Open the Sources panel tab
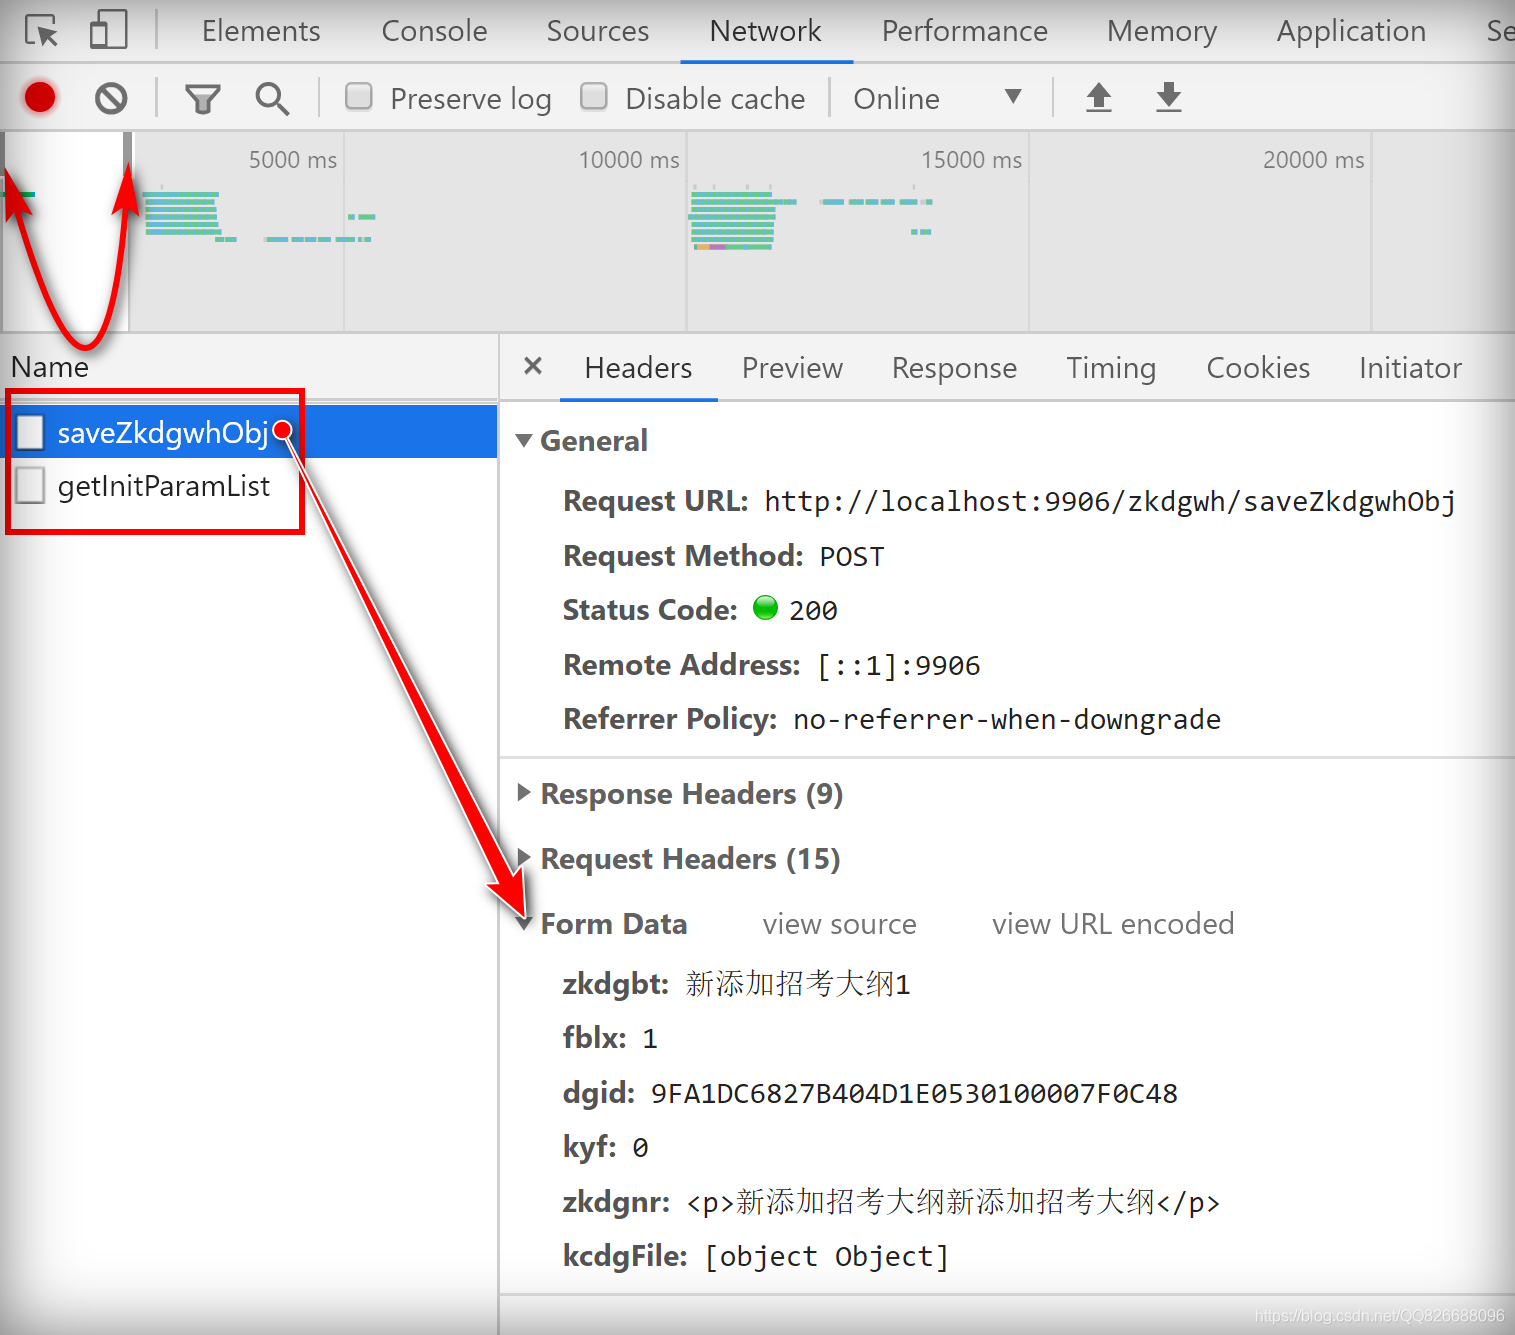1515x1335 pixels. tap(598, 31)
